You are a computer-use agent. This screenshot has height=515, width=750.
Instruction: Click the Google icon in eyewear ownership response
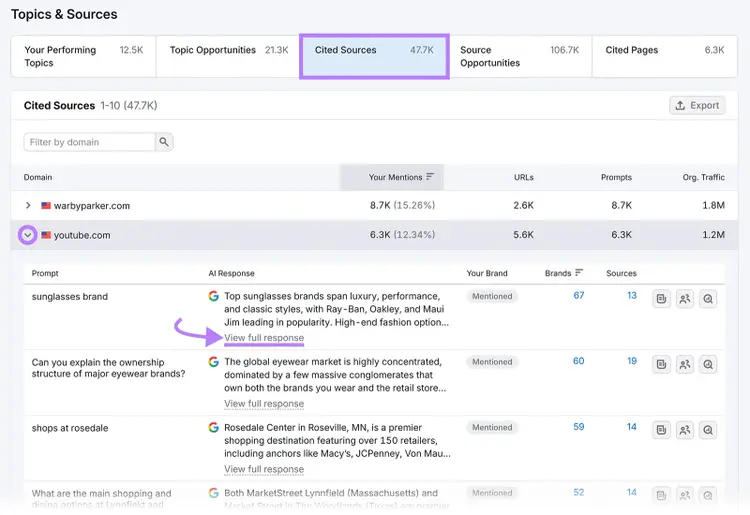(213, 362)
